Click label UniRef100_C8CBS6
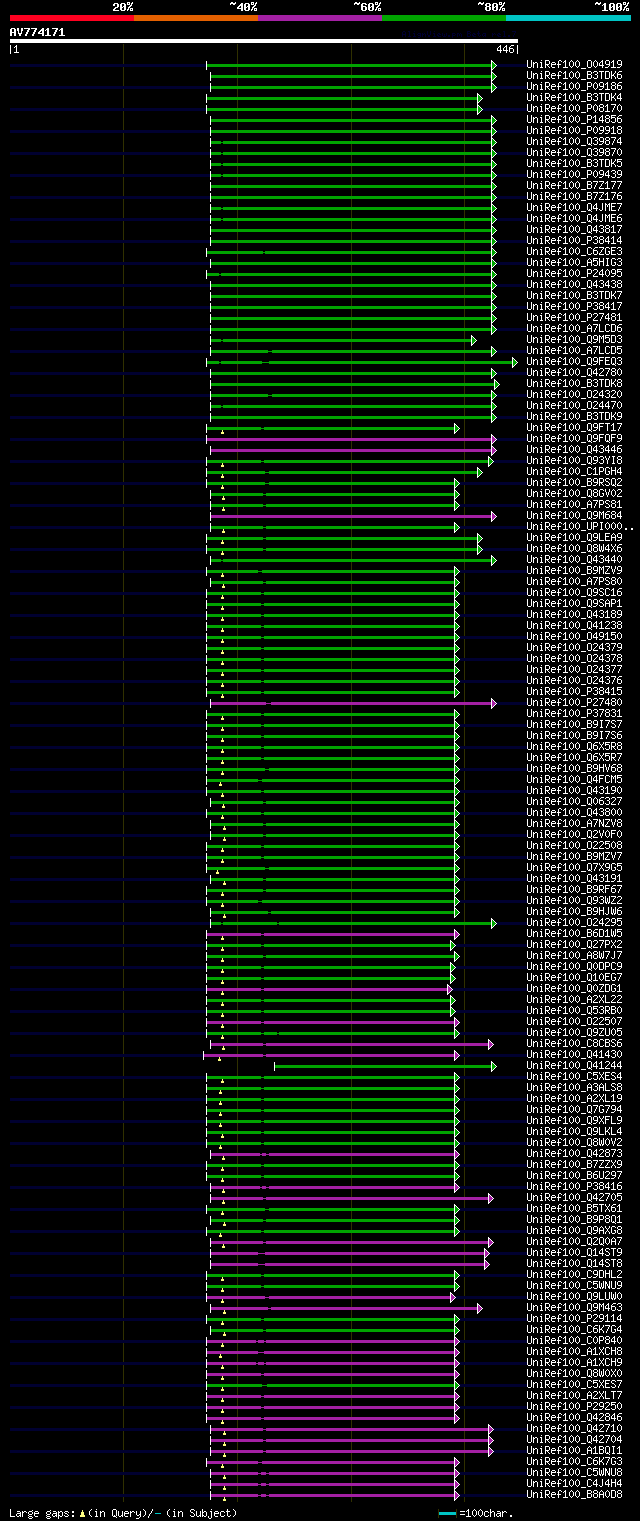640x1521 pixels. 575,1044
